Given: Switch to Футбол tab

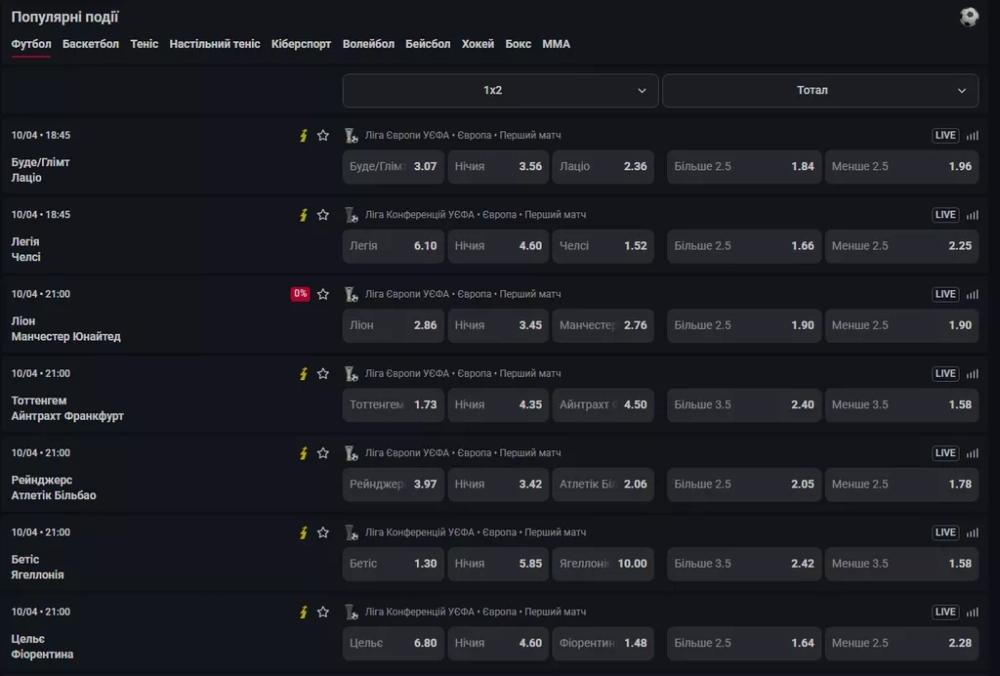Looking at the screenshot, I should click(x=31, y=44).
